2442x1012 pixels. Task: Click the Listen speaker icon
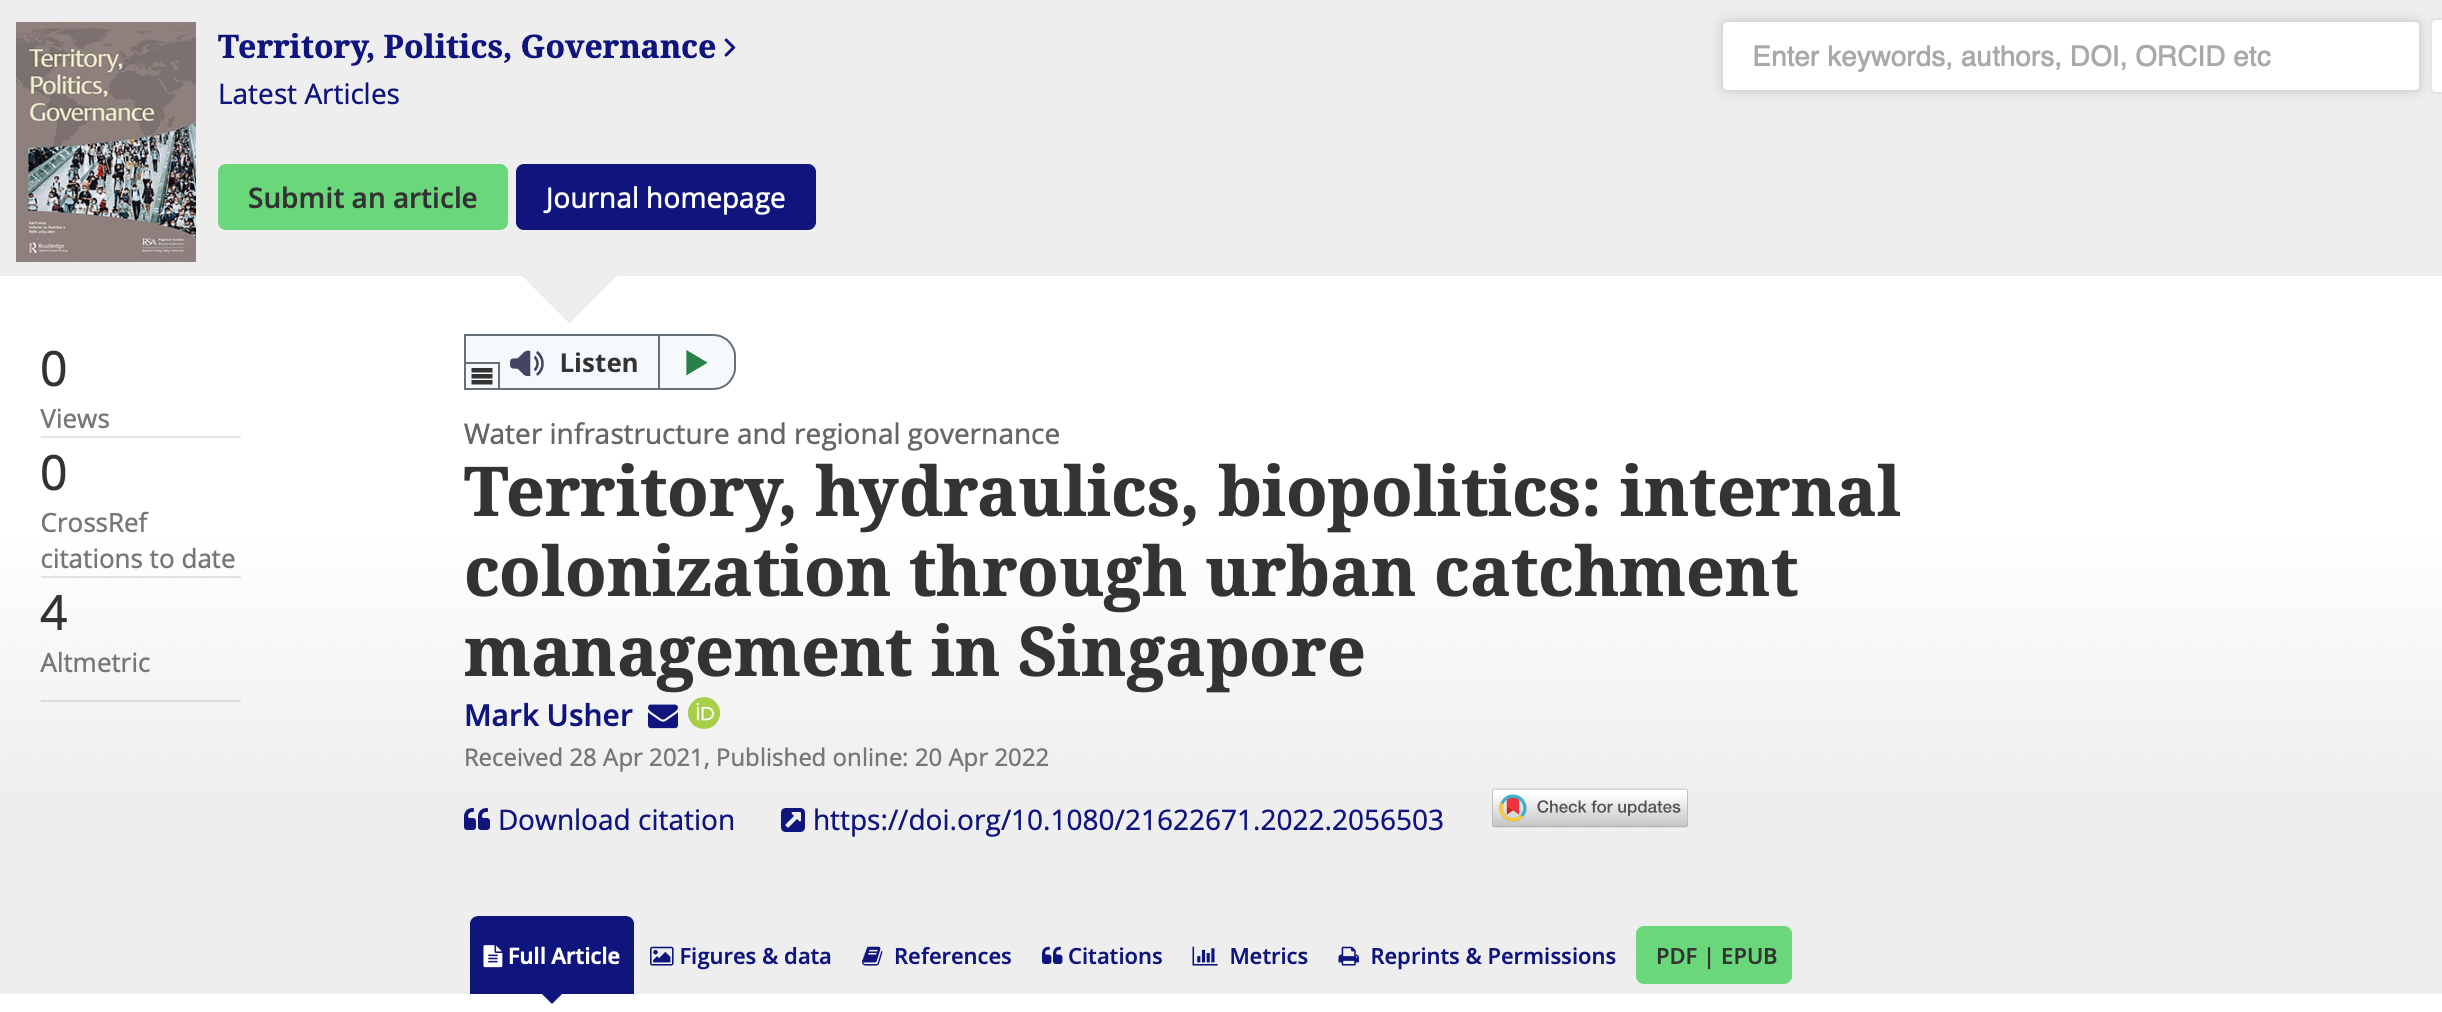tap(527, 363)
